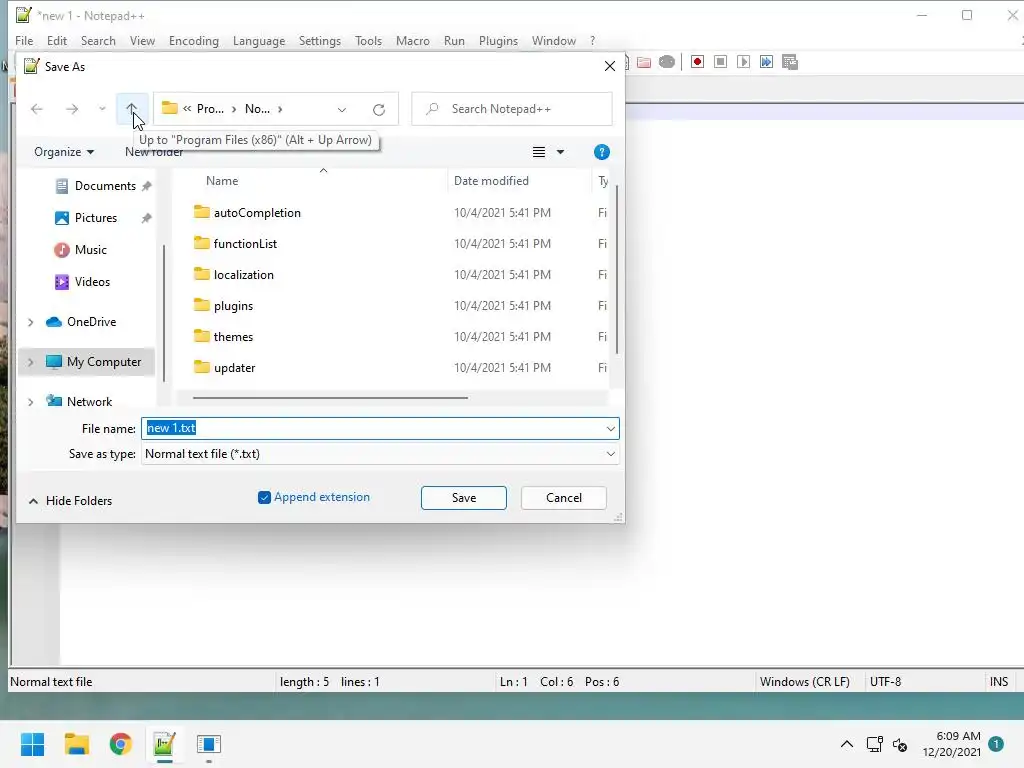1024x768 pixels.
Task: Select Videos in the navigation pane
Action: tap(92, 282)
